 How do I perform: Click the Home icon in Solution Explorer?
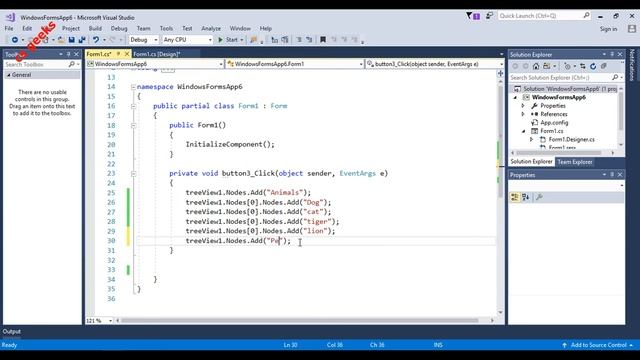click(536, 66)
